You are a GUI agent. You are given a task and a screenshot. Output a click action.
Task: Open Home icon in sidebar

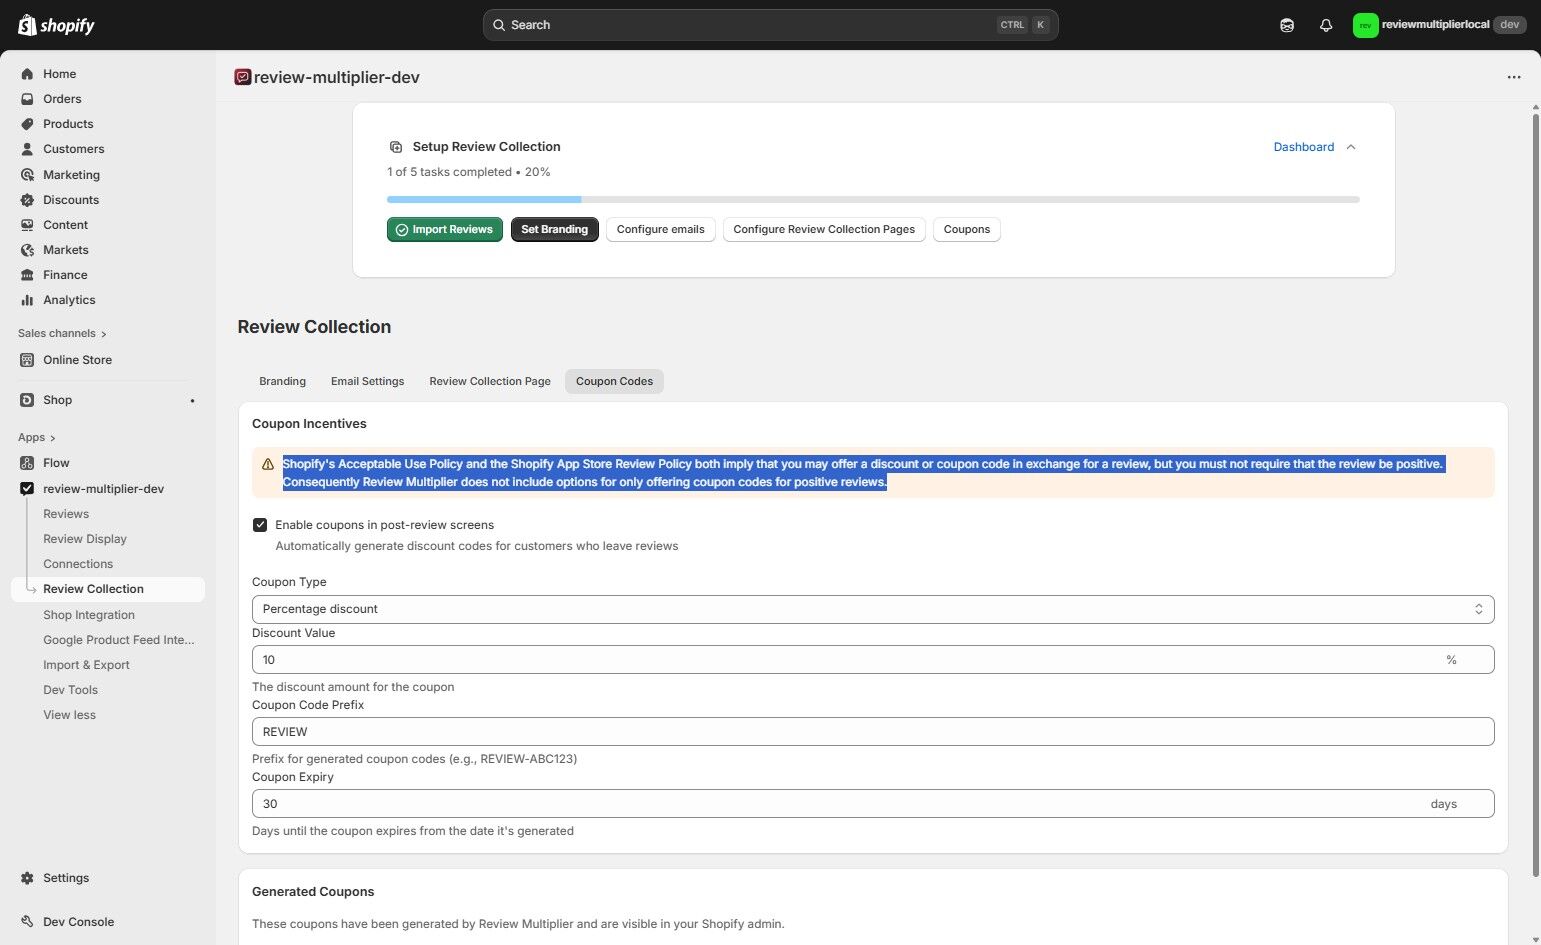point(27,74)
